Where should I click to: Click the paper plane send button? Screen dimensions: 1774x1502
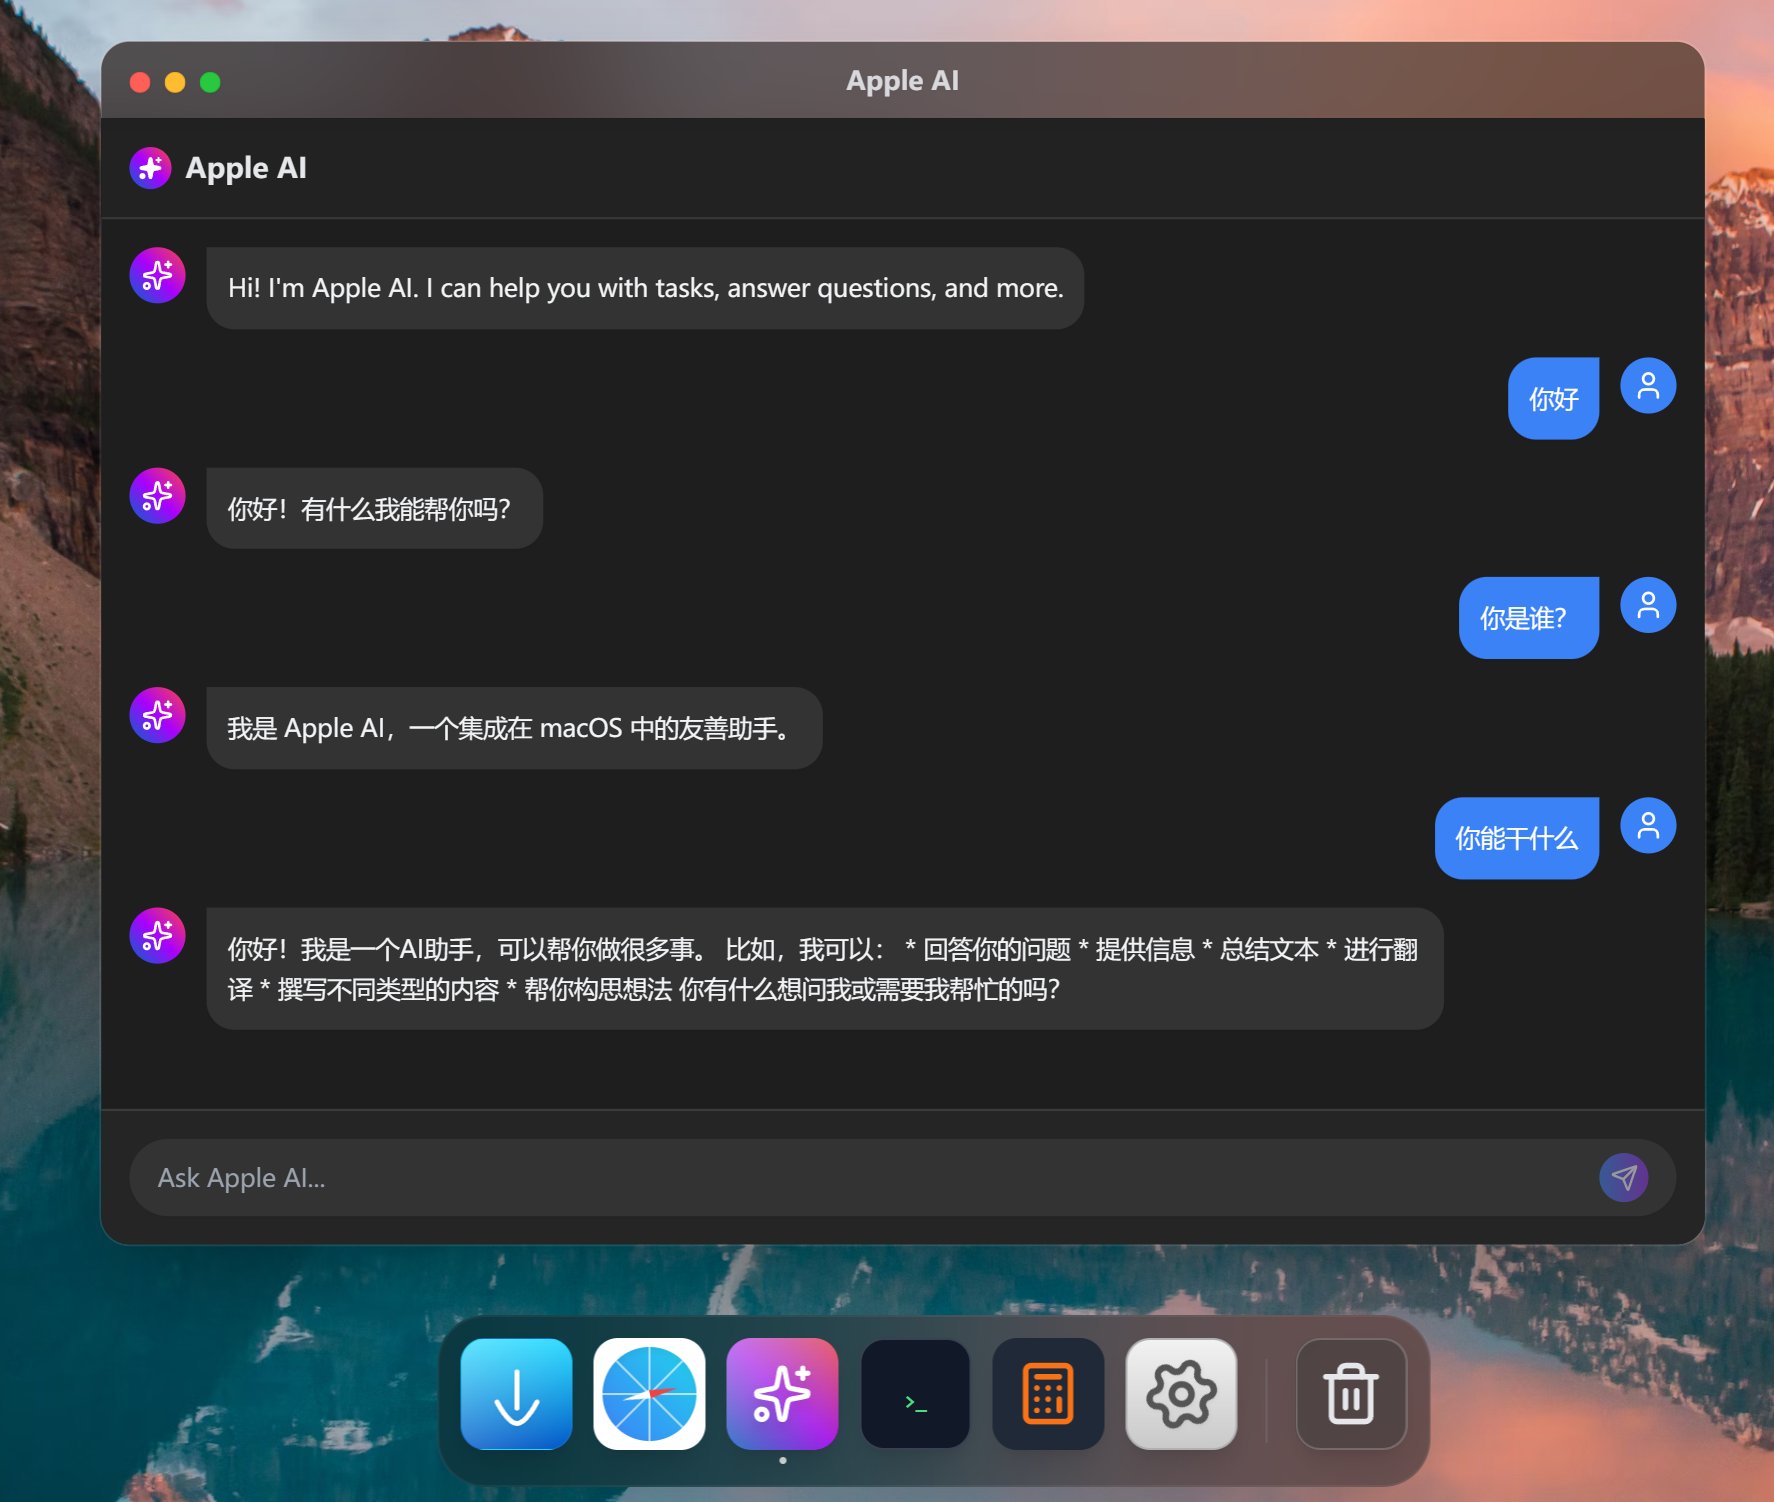pos(1623,1177)
